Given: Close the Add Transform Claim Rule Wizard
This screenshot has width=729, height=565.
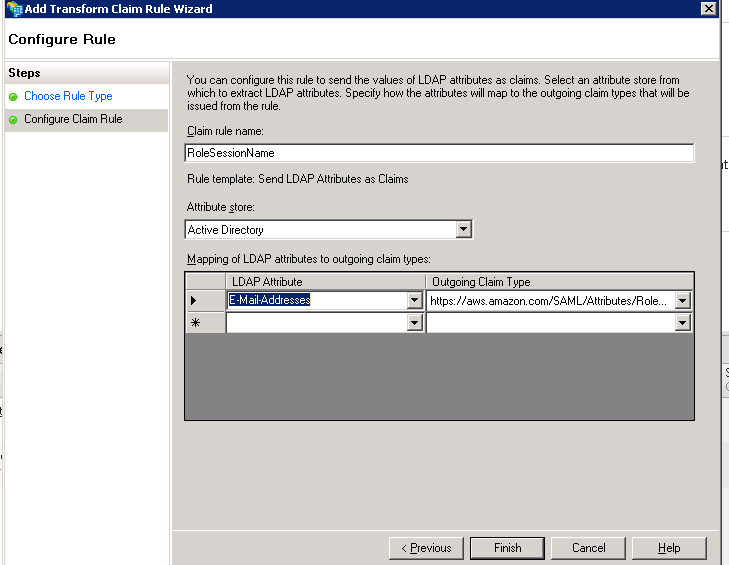Looking at the screenshot, I should click(708, 8).
